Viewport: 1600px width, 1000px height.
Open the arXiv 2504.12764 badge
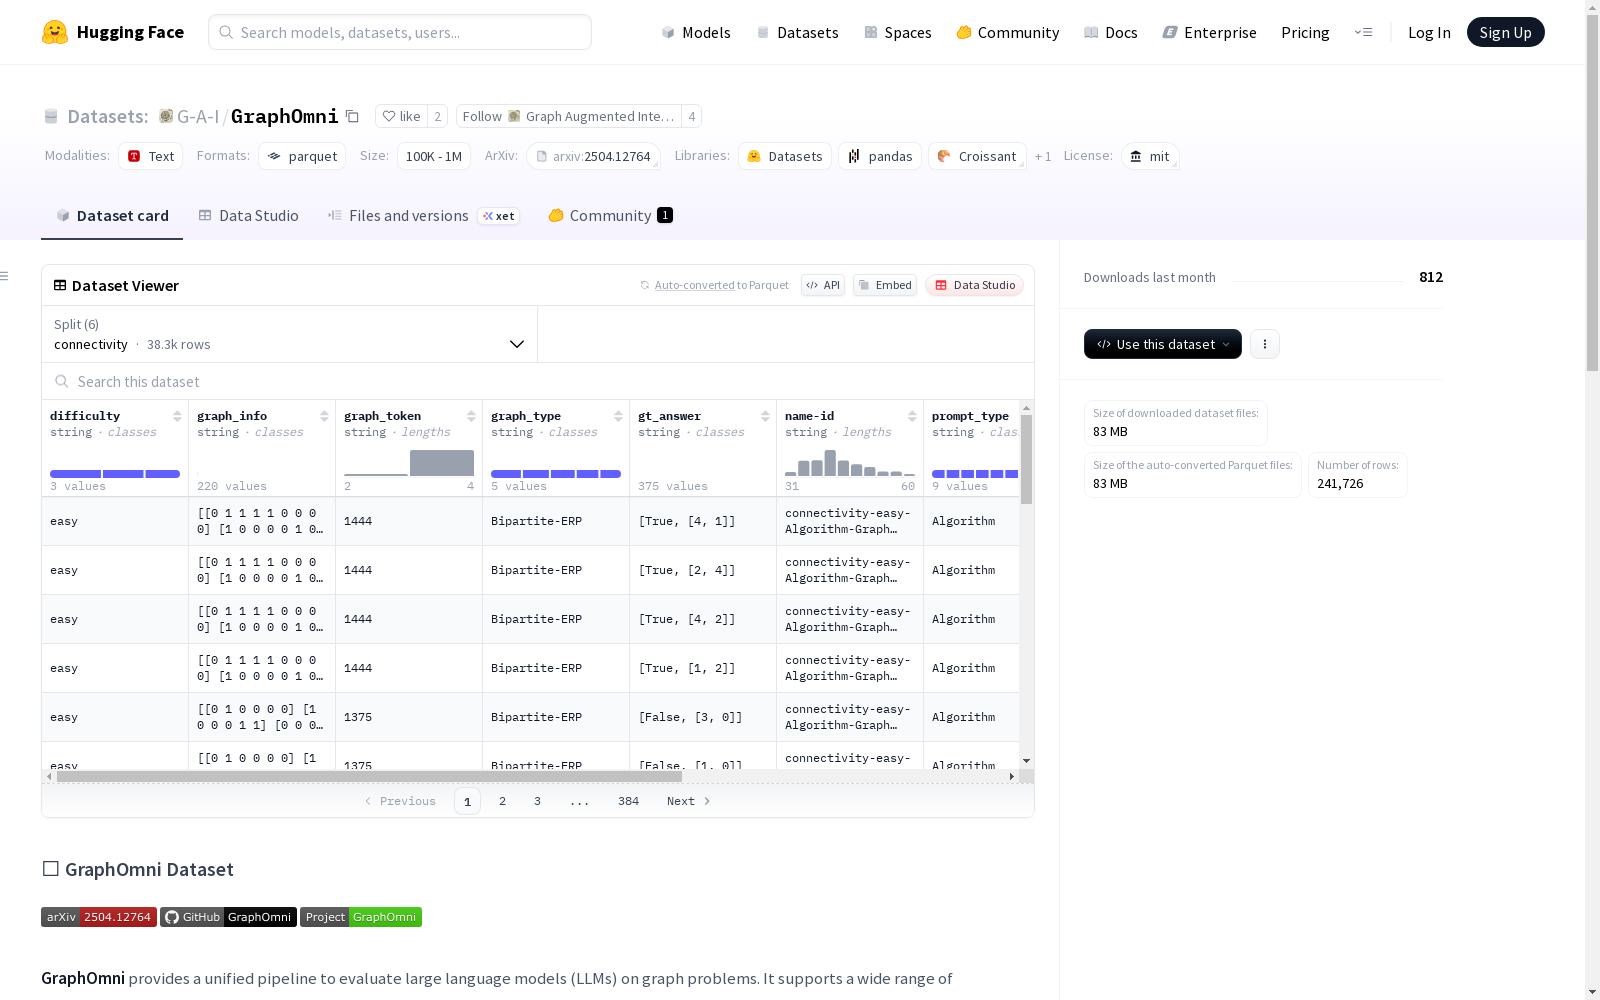[x=99, y=917]
